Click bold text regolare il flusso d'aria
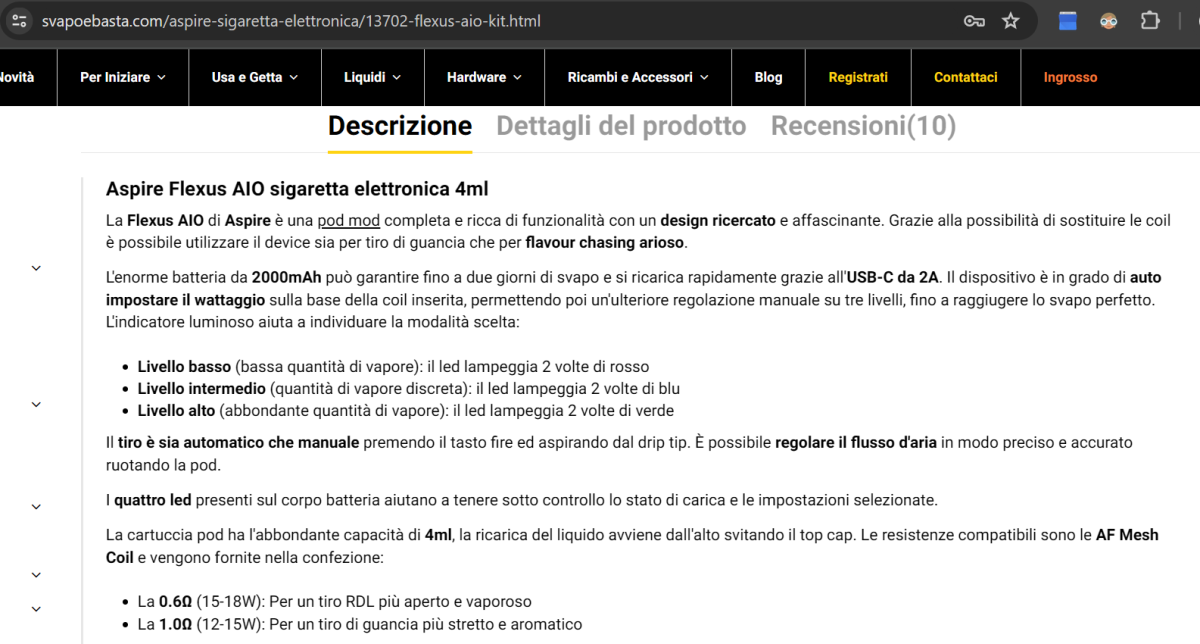This screenshot has width=1200, height=644. (856, 442)
